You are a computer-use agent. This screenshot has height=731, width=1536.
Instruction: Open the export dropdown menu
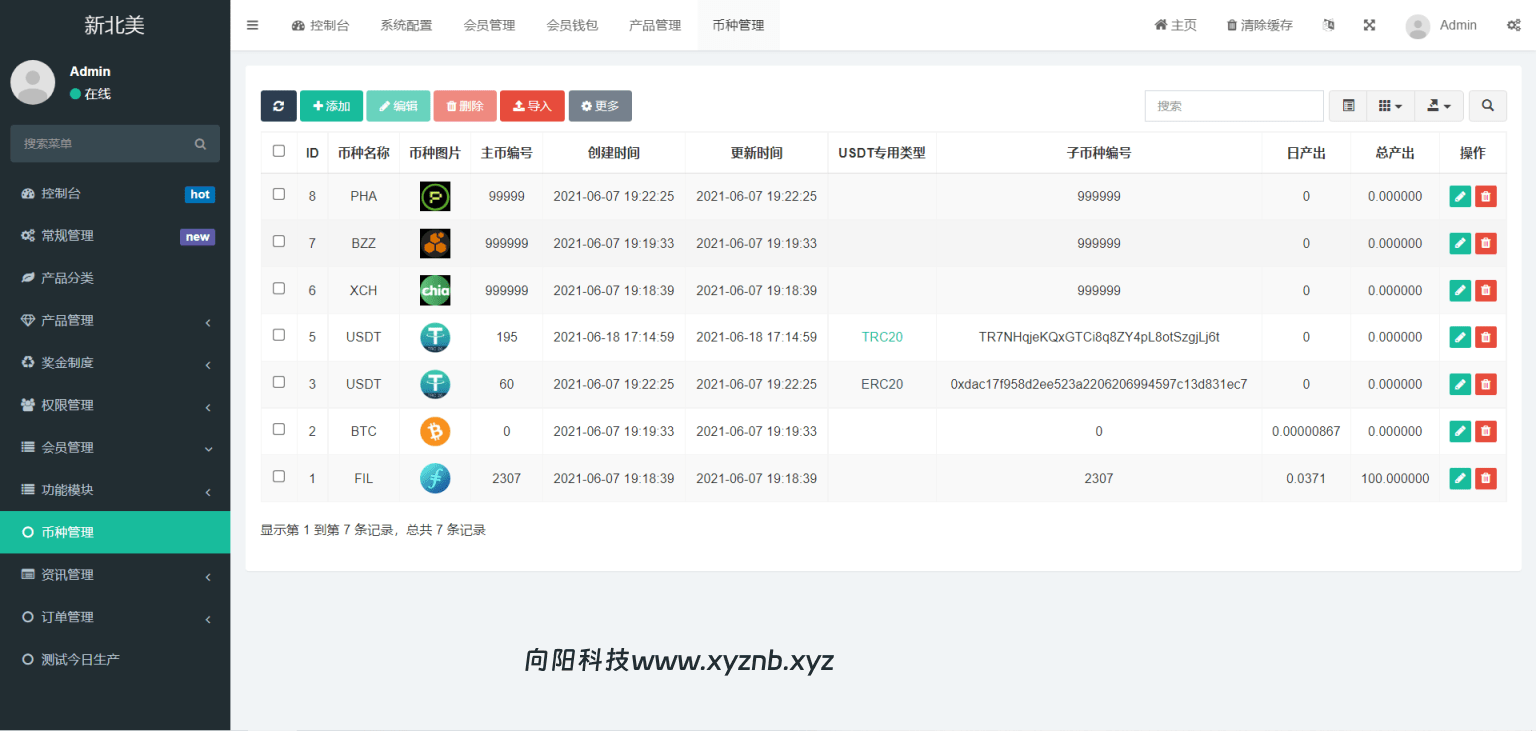[x=1439, y=105]
